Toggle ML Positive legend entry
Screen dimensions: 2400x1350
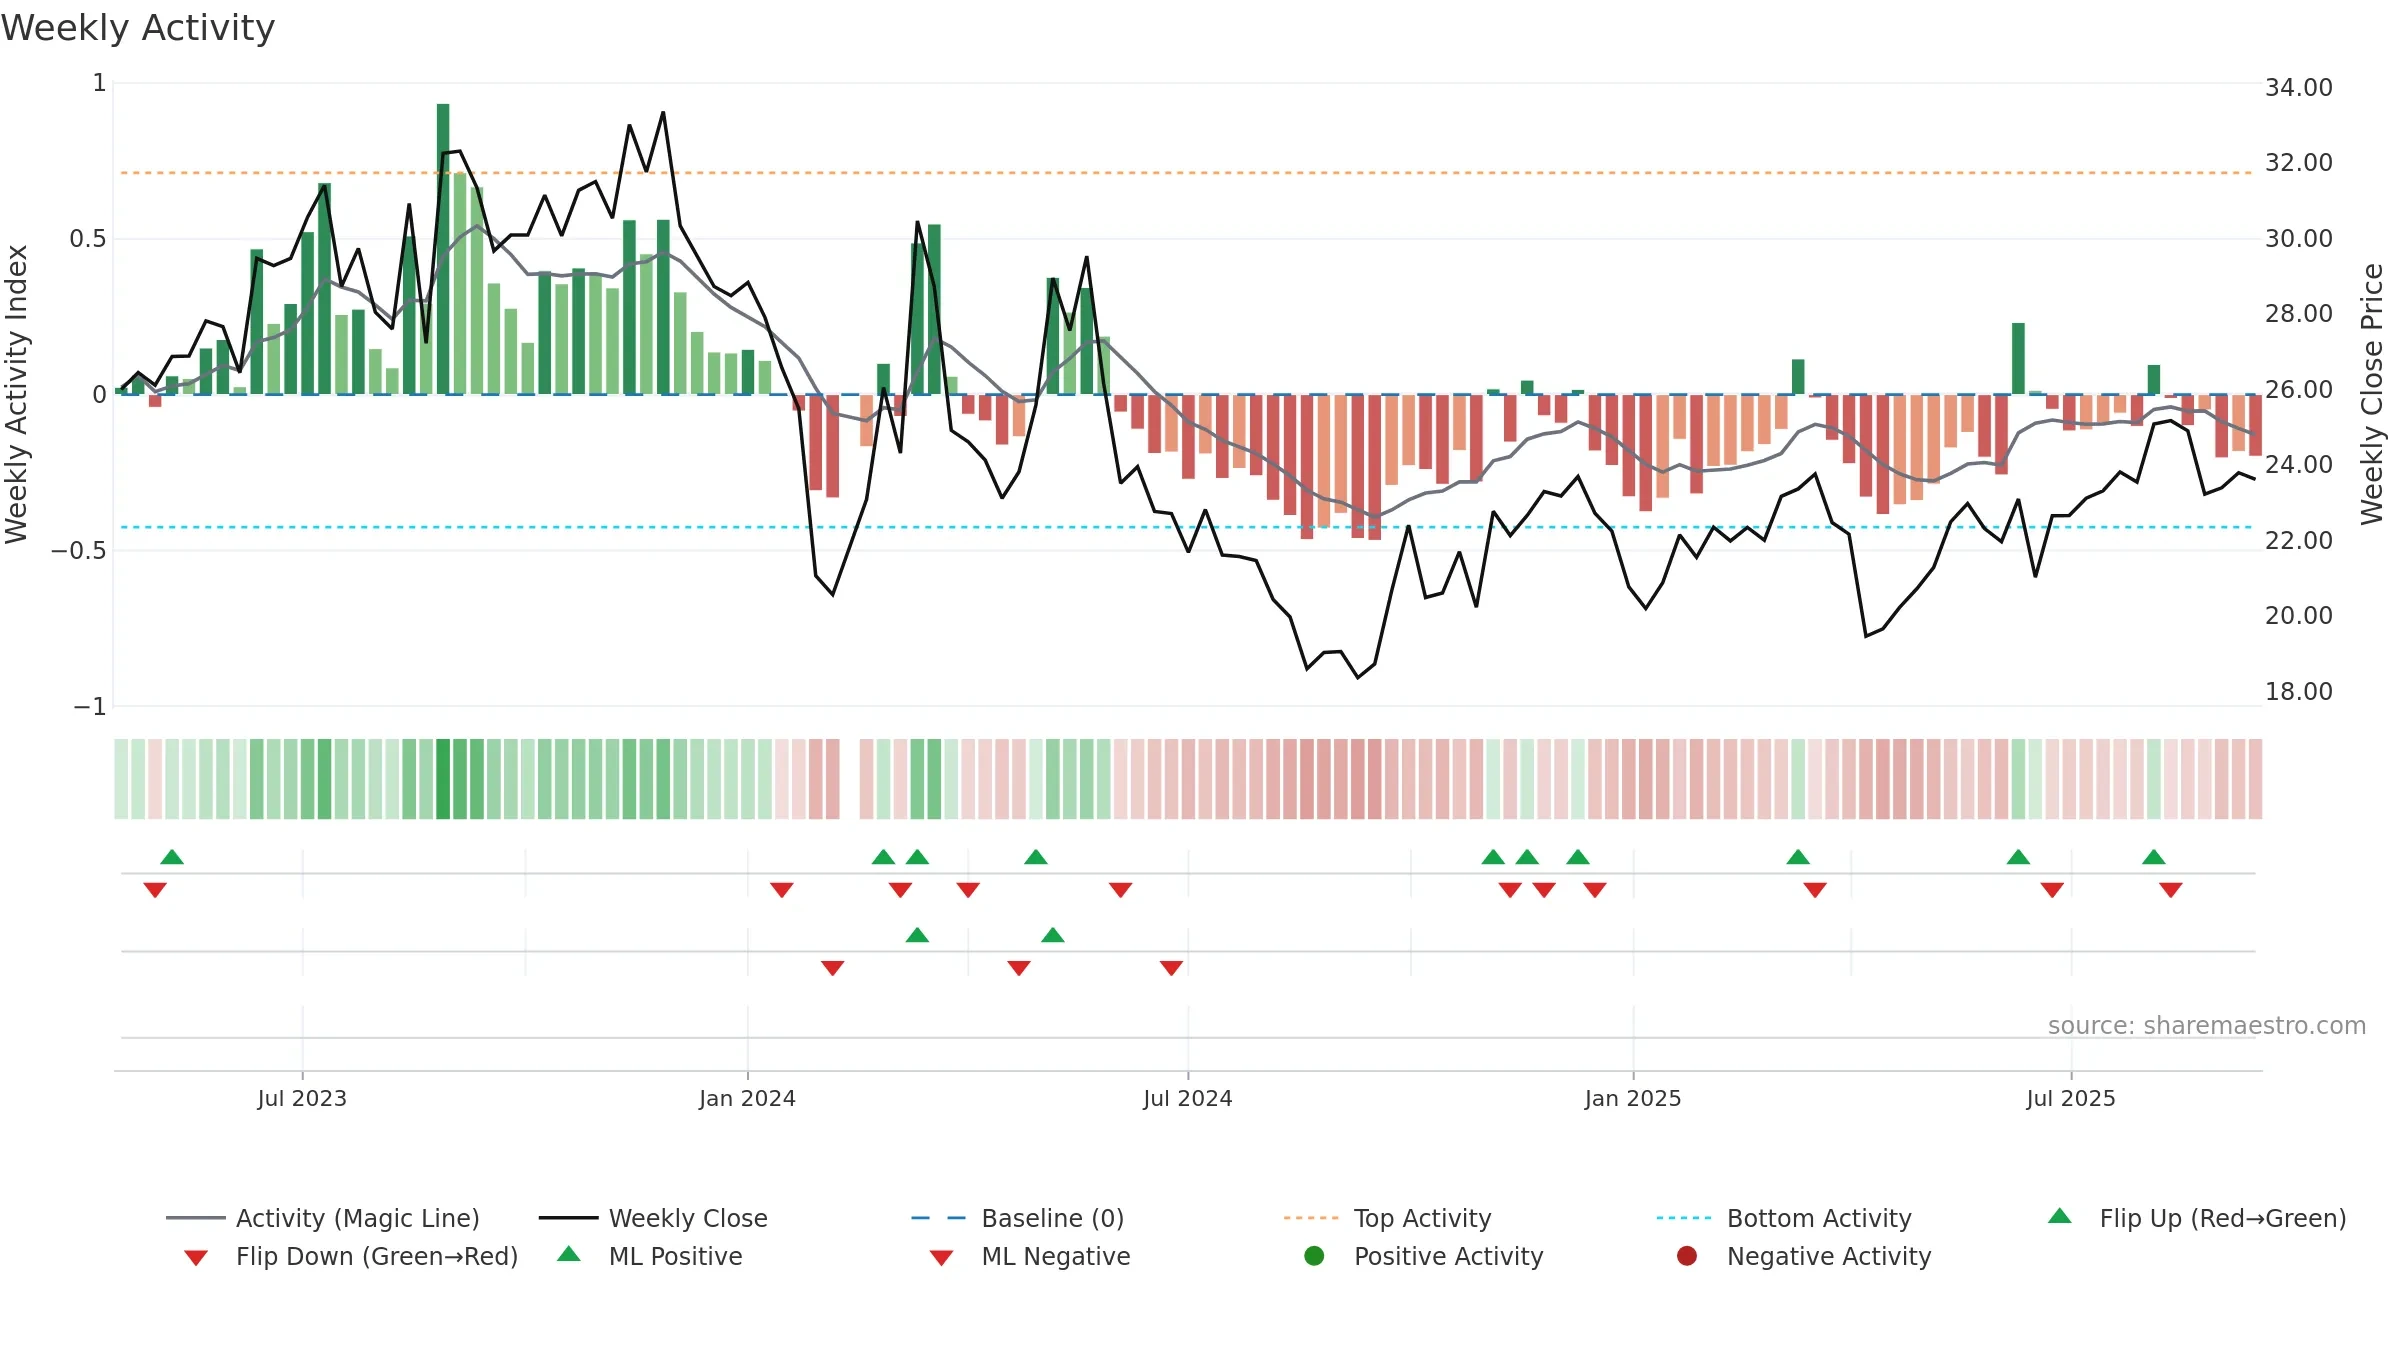[x=650, y=1256]
